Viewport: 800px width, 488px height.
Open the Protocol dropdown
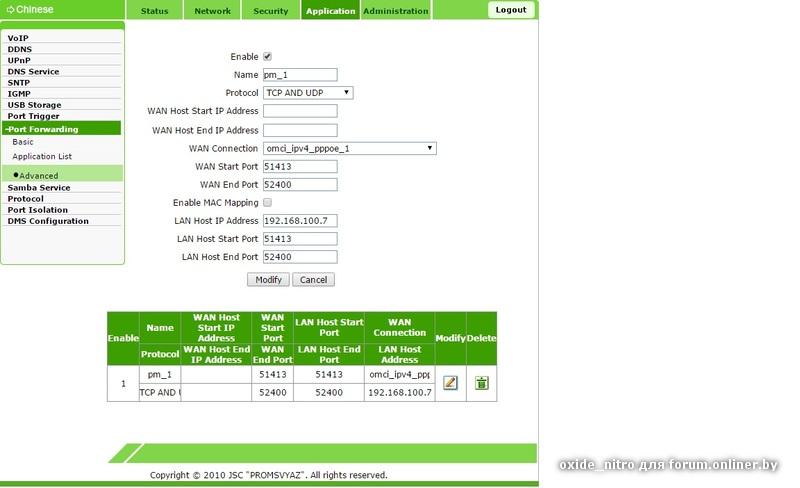coord(308,93)
